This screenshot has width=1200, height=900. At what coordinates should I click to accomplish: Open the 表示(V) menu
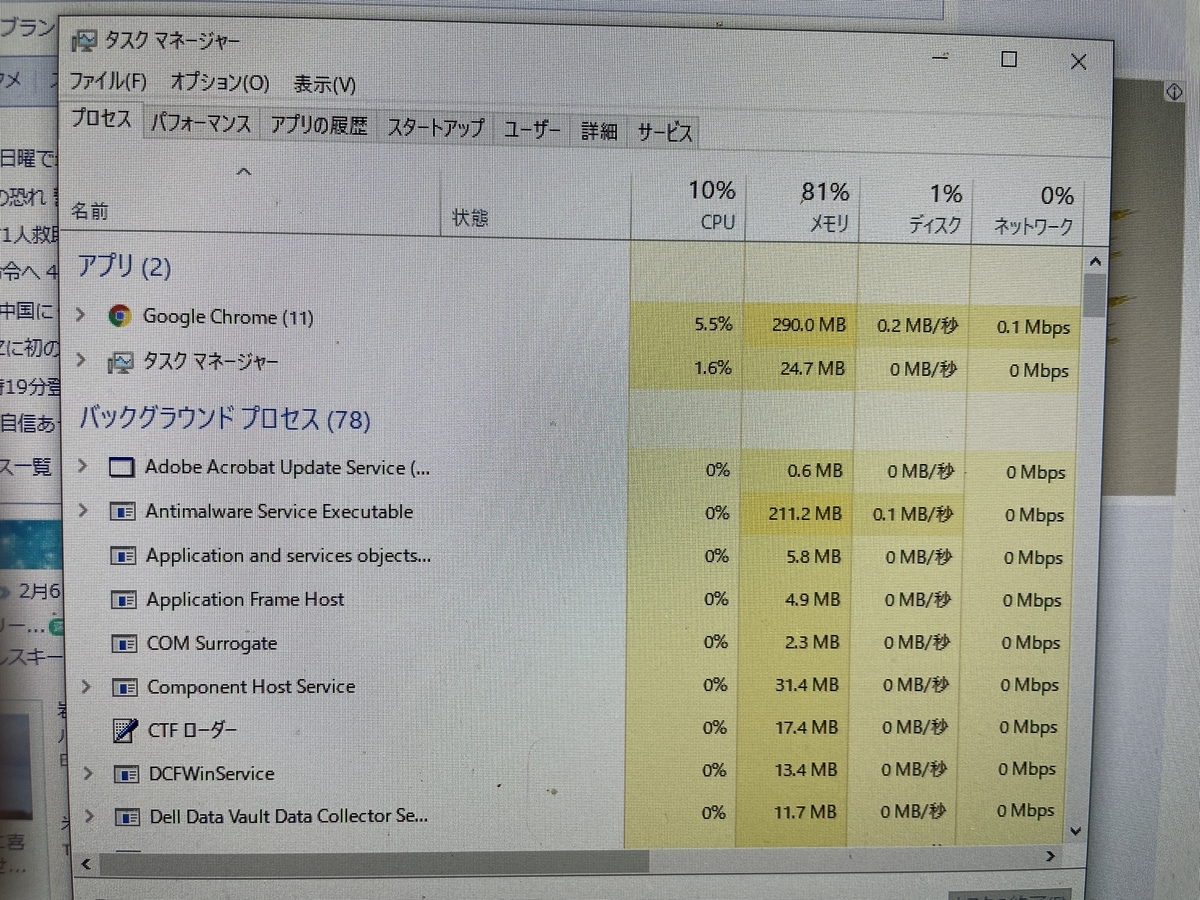click(x=325, y=84)
